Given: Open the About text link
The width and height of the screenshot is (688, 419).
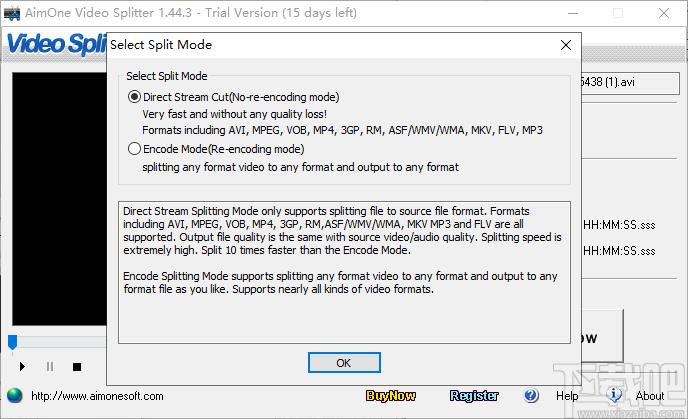Looking at the screenshot, I should pyautogui.click(x=650, y=396).
